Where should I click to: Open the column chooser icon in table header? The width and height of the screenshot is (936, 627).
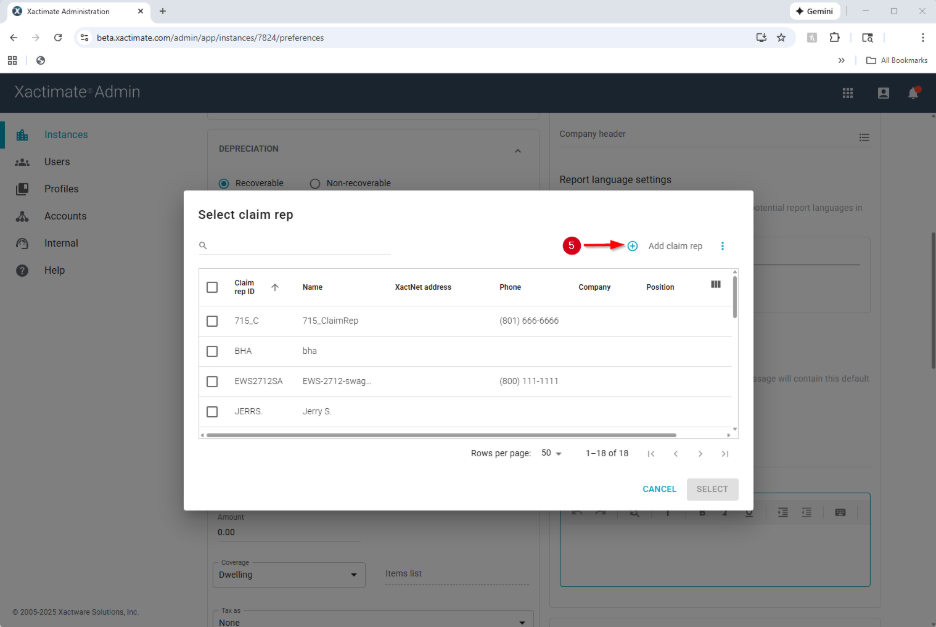(716, 284)
